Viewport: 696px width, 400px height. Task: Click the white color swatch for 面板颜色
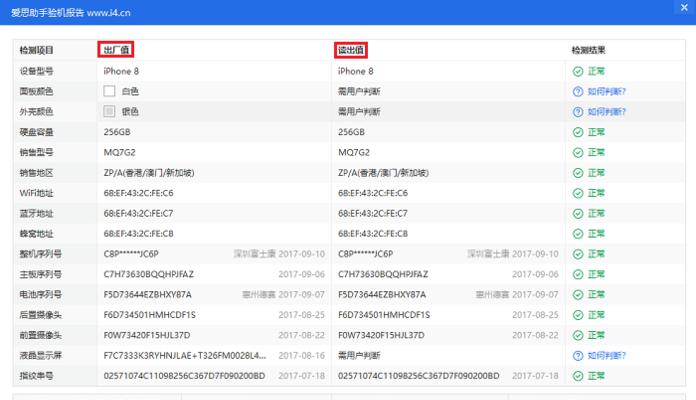(109, 91)
